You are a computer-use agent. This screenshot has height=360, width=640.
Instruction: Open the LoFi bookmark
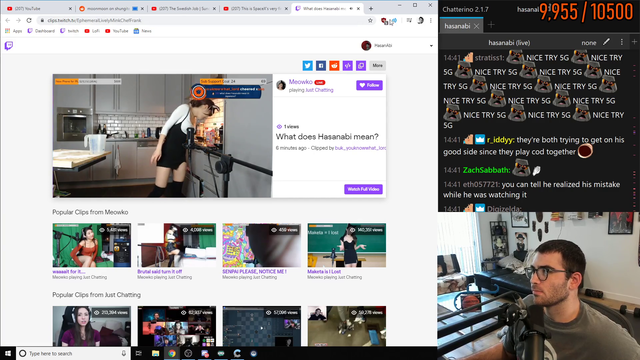[92, 31]
